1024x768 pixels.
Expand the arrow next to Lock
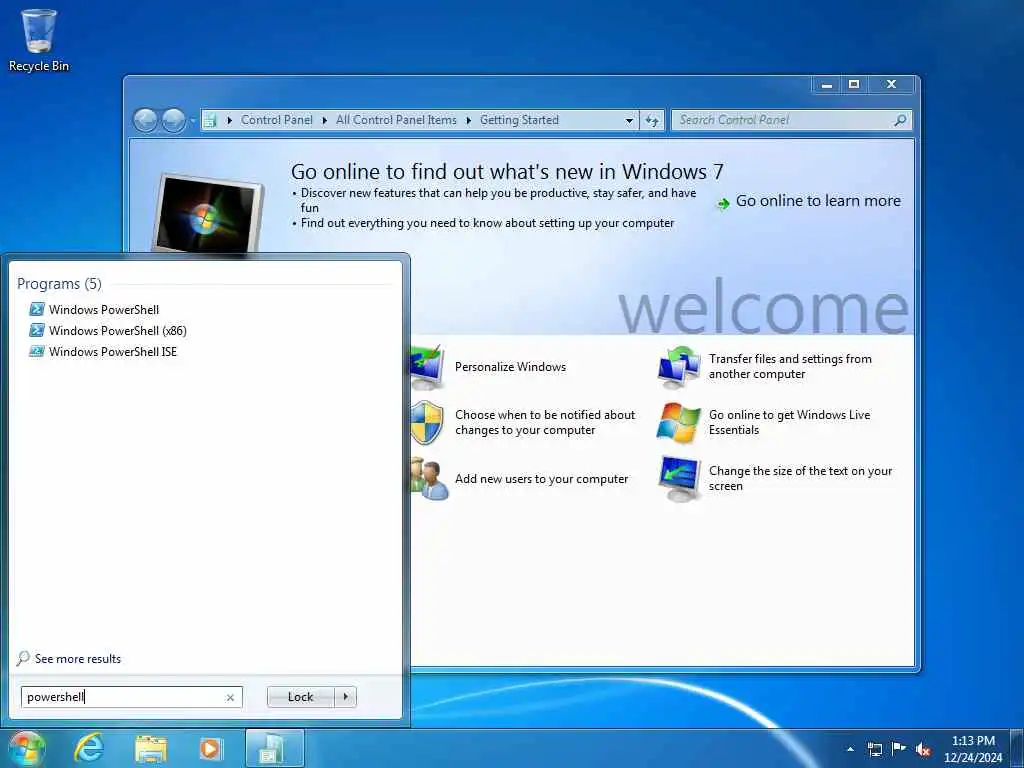(345, 697)
